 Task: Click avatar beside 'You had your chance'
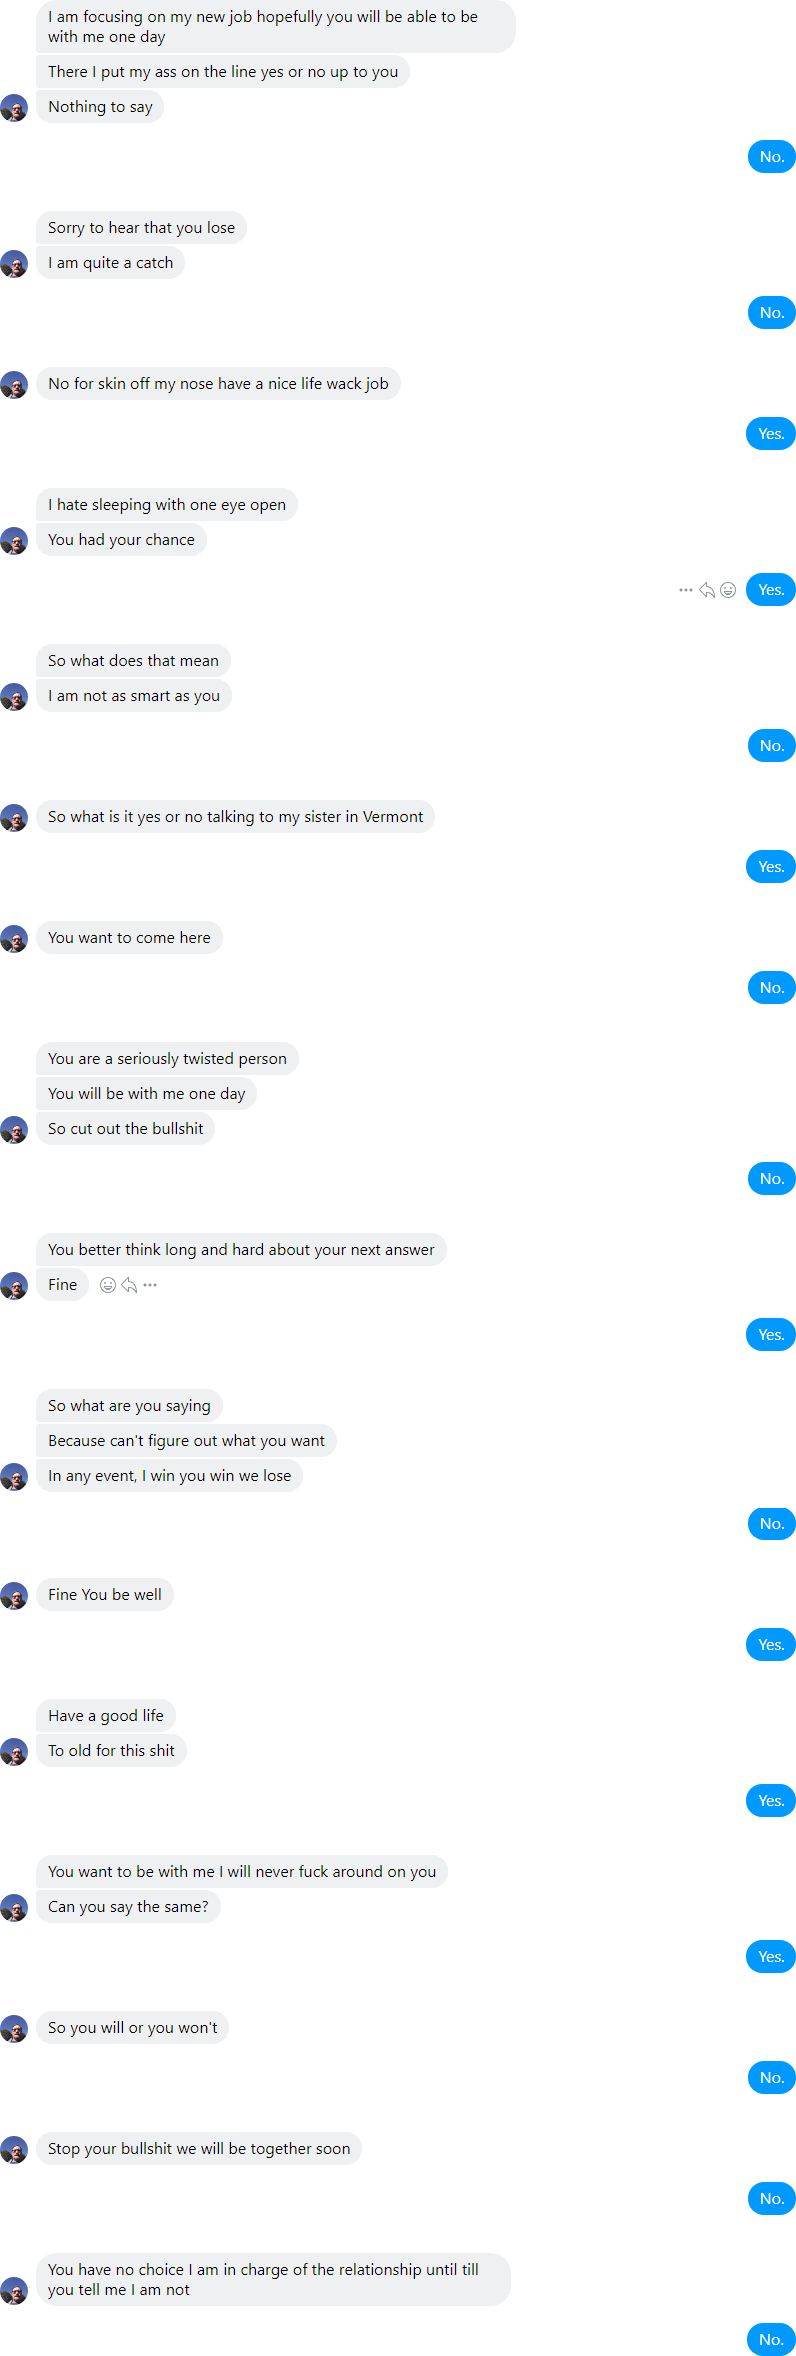point(14,541)
